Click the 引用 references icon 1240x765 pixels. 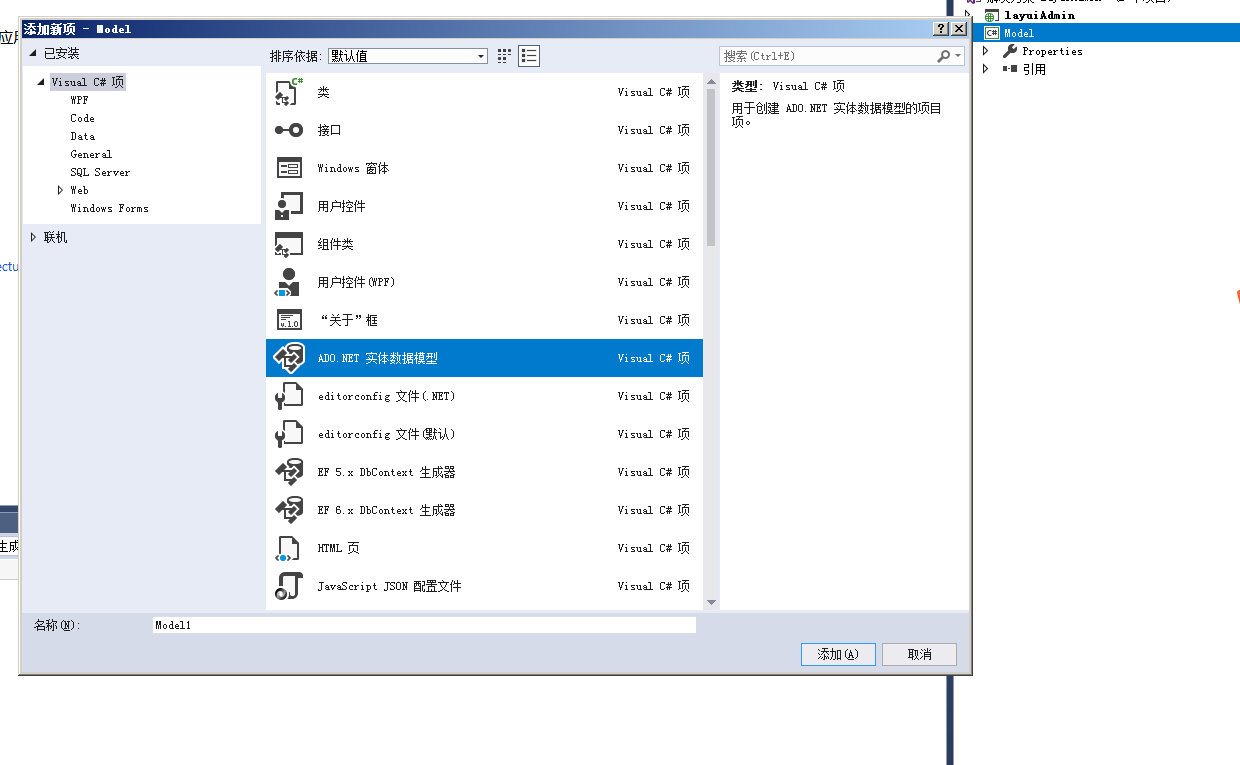[1010, 69]
